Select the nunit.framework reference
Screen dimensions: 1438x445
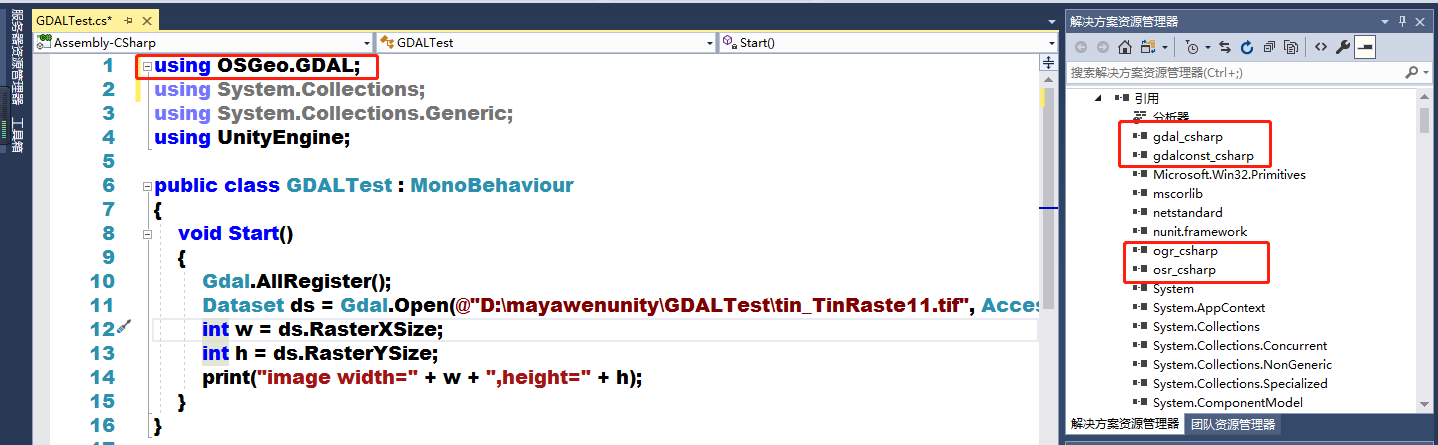point(1200,231)
